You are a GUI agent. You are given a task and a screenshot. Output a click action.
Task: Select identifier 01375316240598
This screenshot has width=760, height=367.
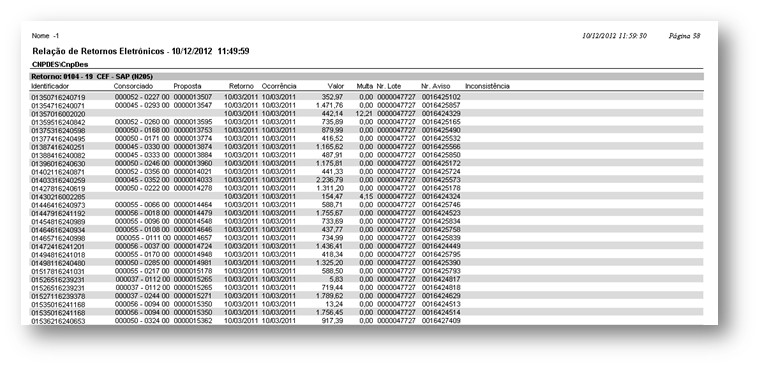pyautogui.click(x=58, y=130)
